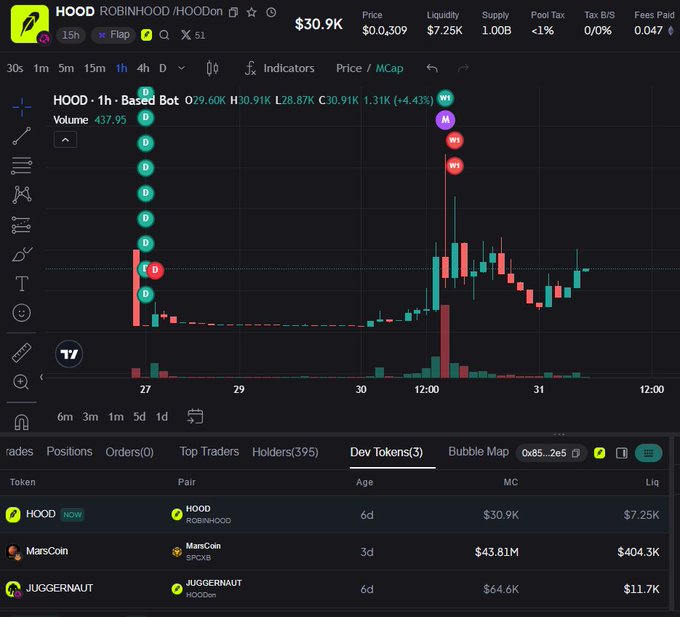
Task: Add HOOD to favorites with the star
Action: pyautogui.click(x=252, y=12)
